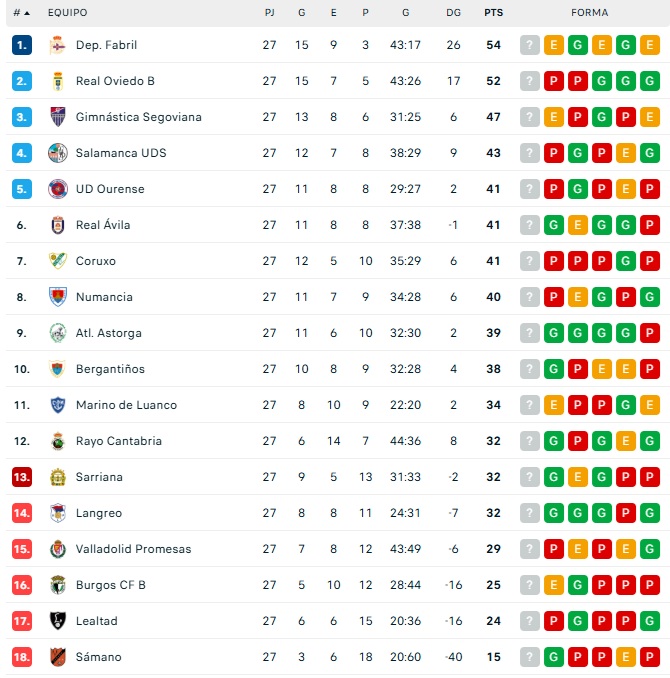Screen dimensions: 670x678
Task: Sort table by PJ column header
Action: click(269, 13)
